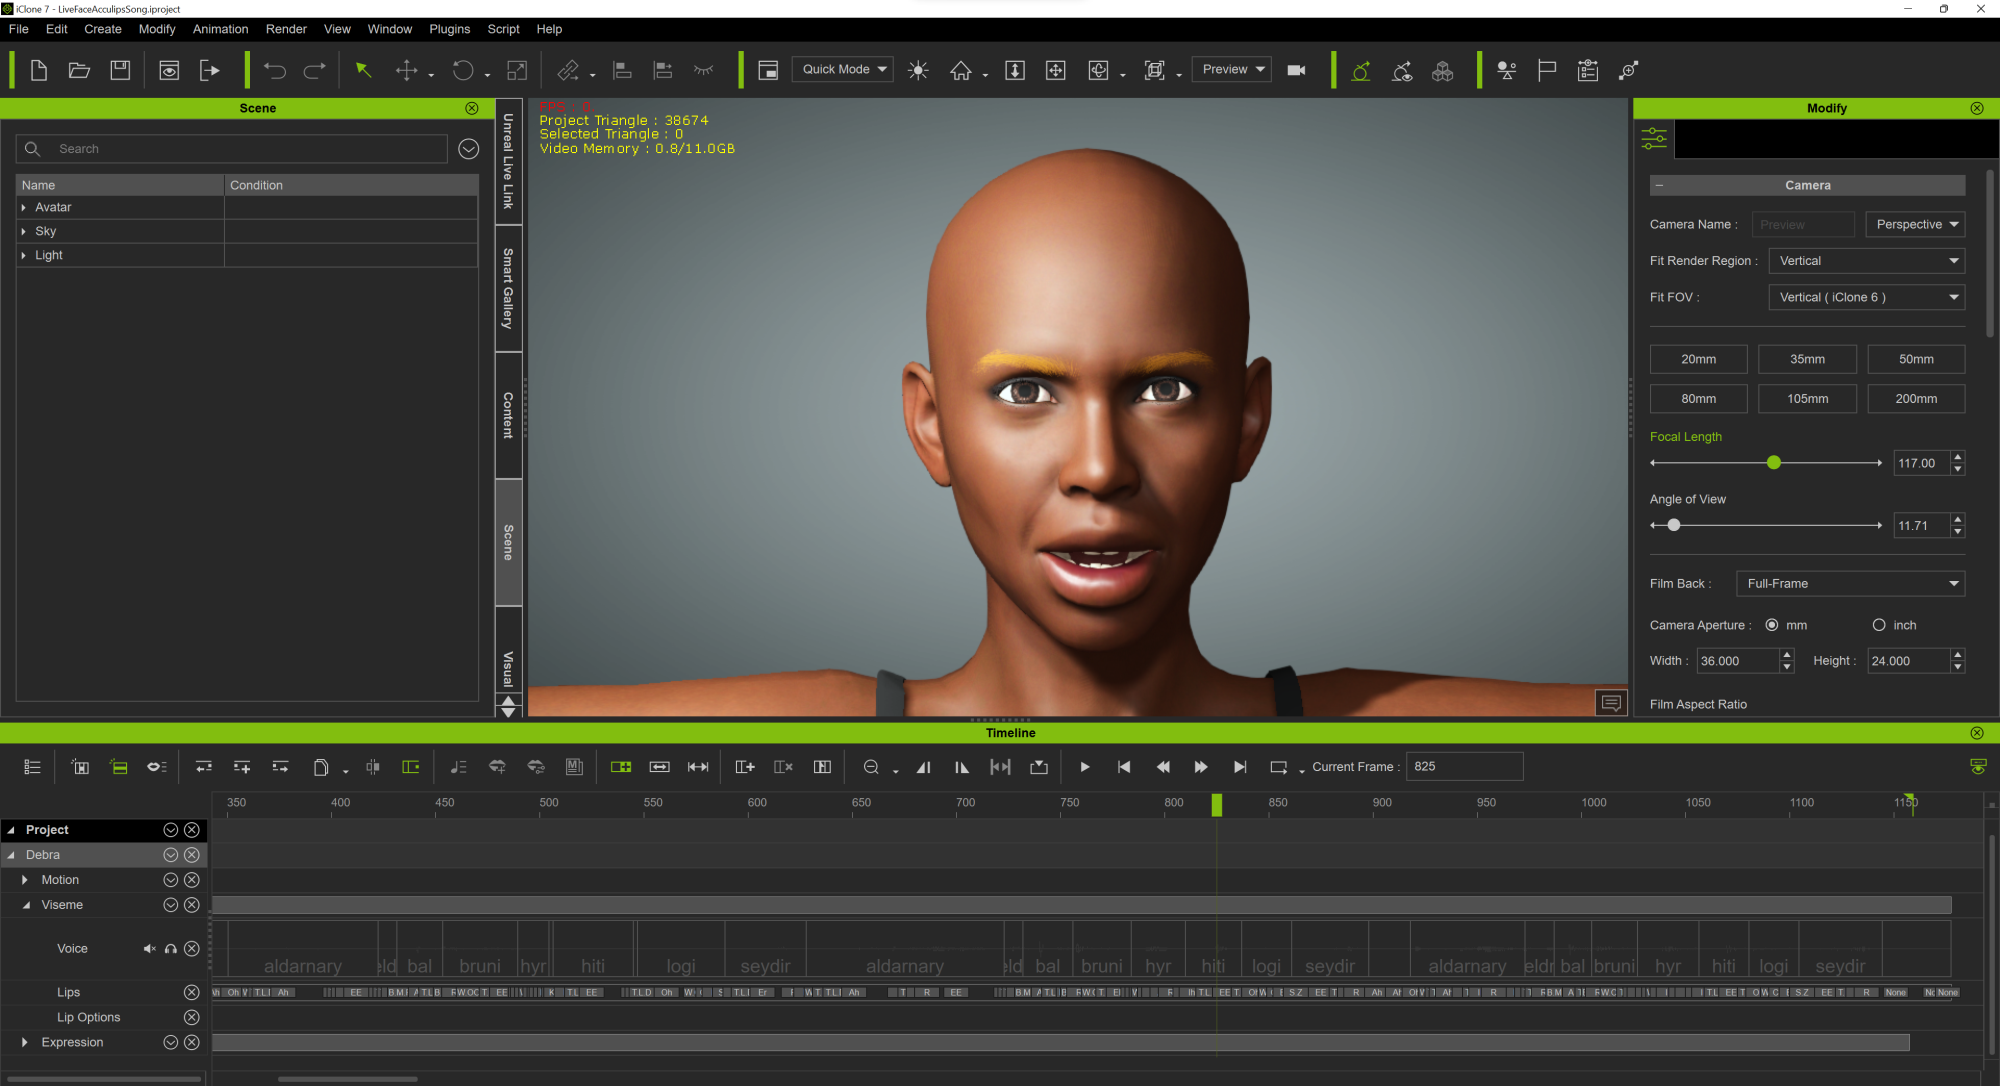Screen dimensions: 2000x1086
Task: Click the Modify panel sliders icon
Action: click(1654, 139)
